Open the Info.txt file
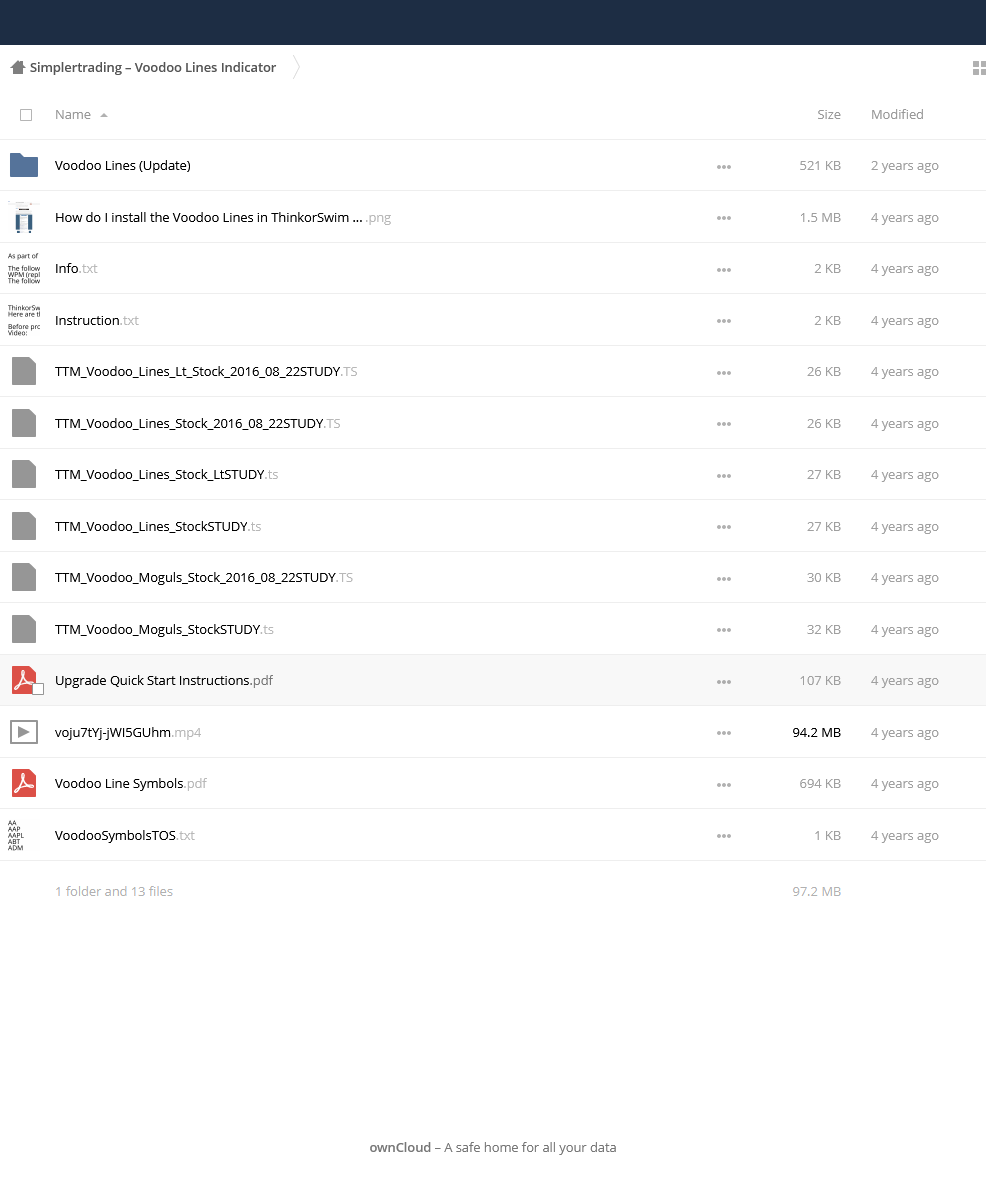This screenshot has width=986, height=1177. click(x=76, y=268)
